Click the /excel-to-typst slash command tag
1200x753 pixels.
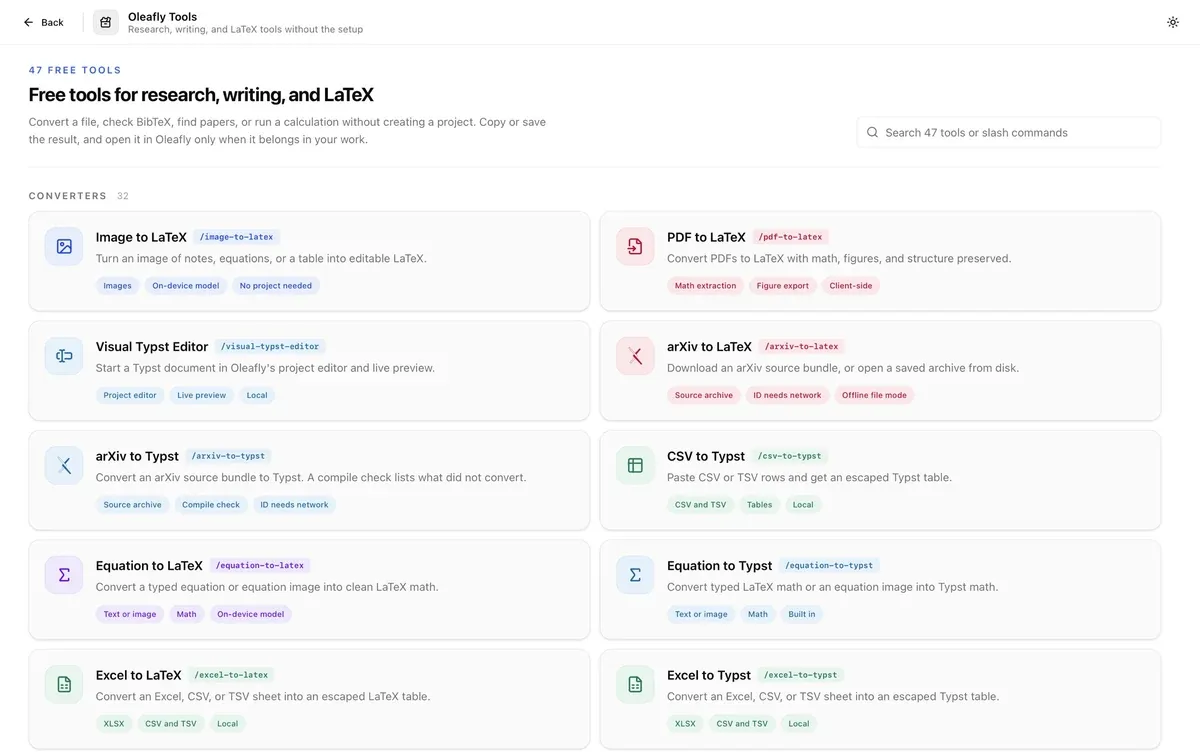[801, 675]
